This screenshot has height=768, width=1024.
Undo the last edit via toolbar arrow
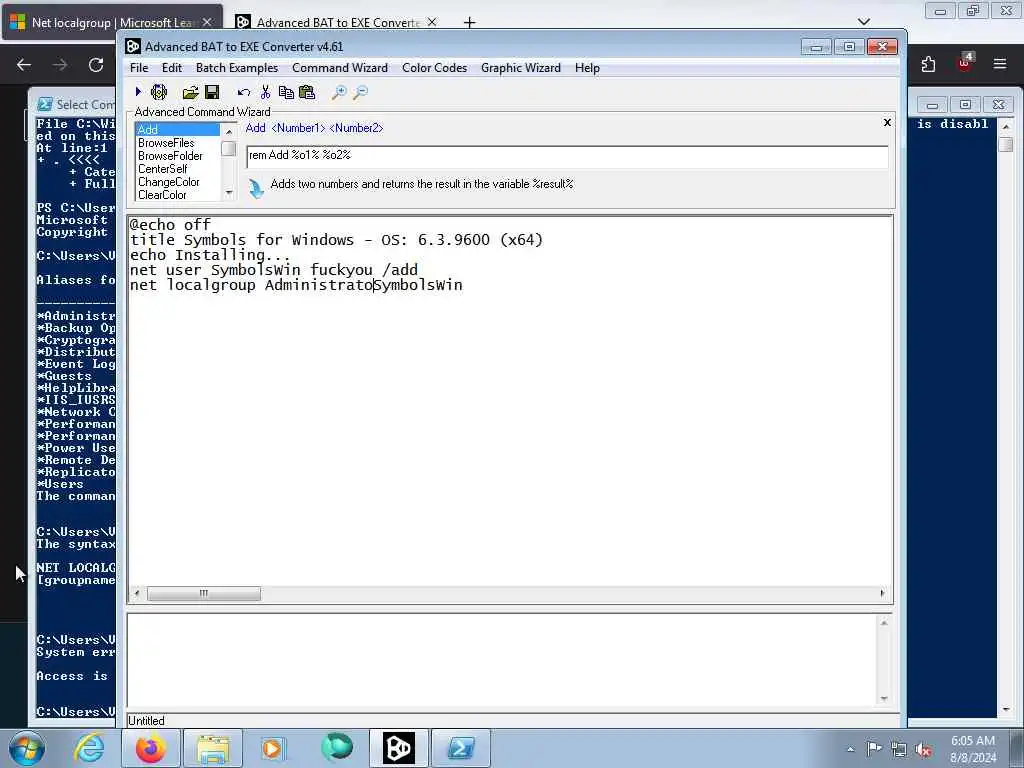pyautogui.click(x=244, y=93)
